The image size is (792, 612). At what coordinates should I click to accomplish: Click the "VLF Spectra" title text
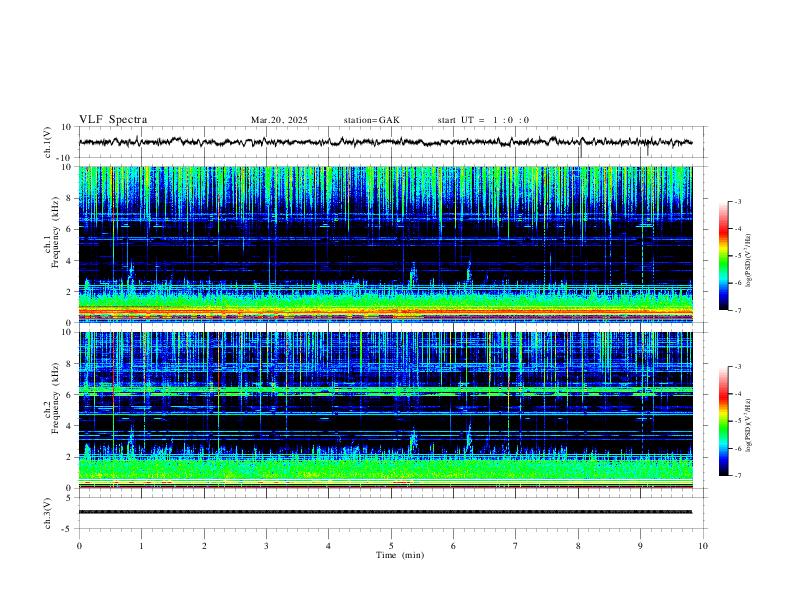(x=113, y=120)
